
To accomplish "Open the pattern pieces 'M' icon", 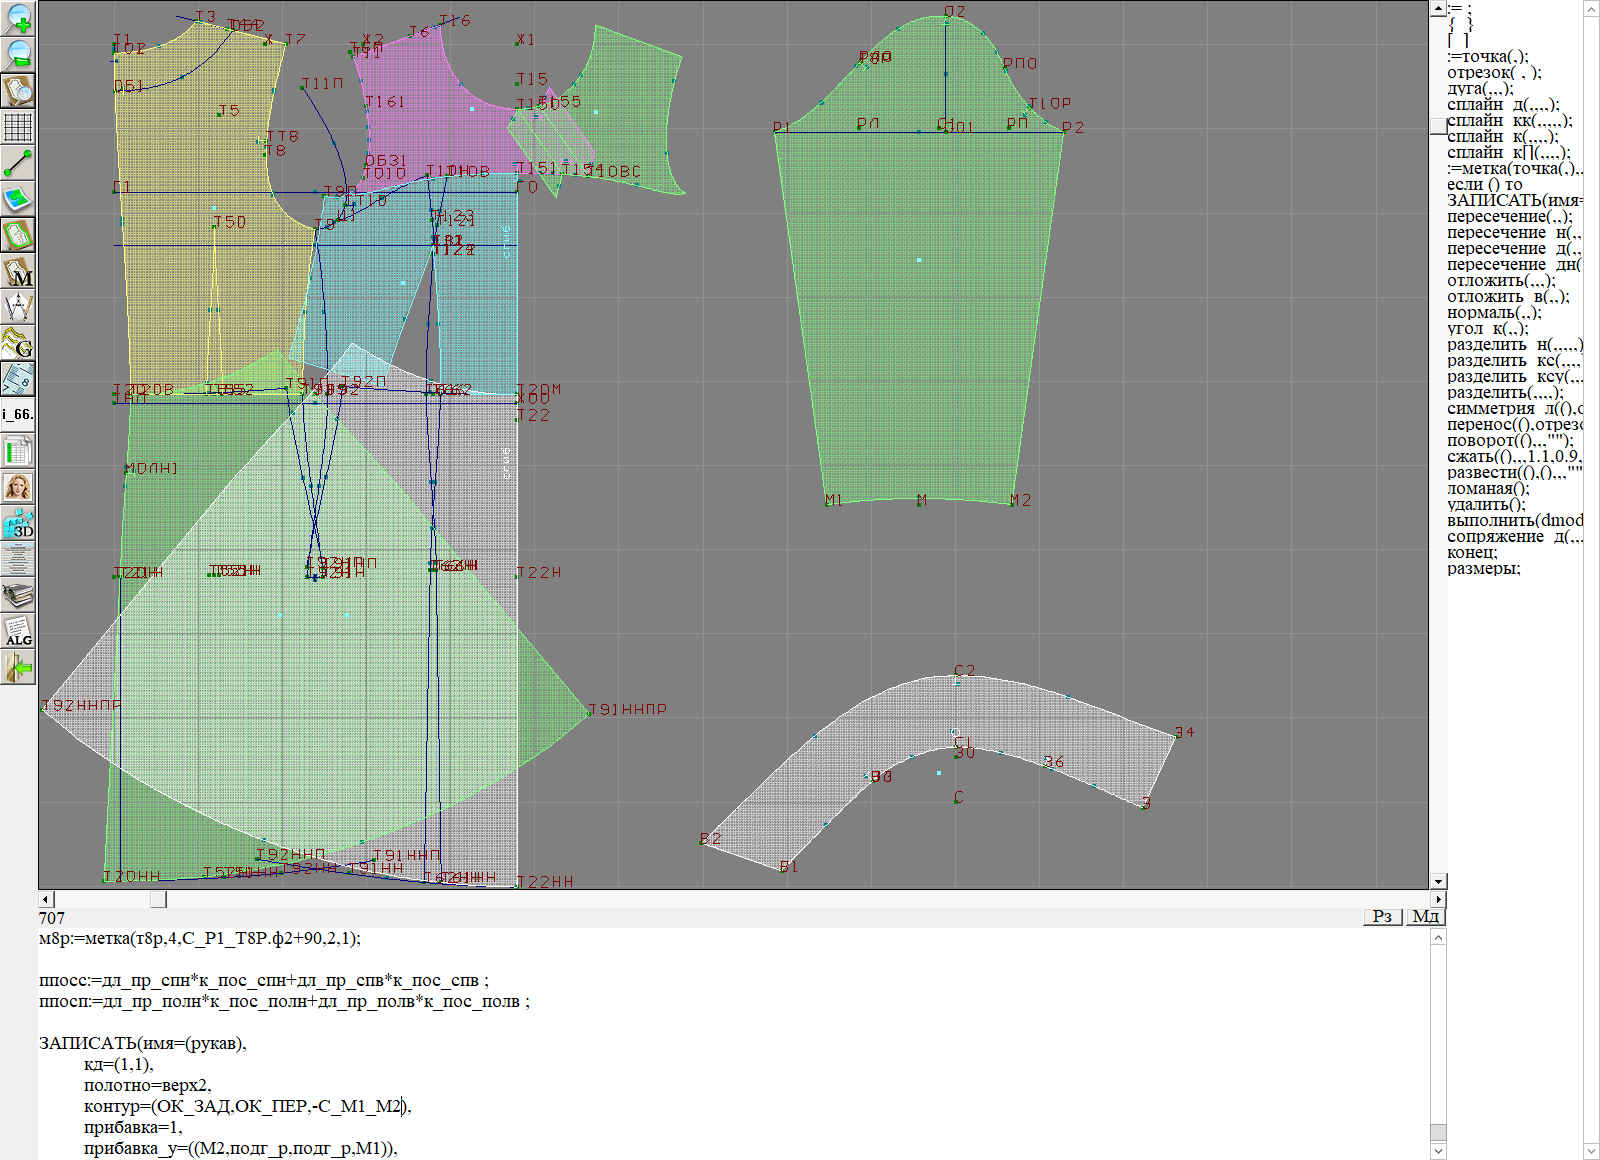I will (x=18, y=272).
